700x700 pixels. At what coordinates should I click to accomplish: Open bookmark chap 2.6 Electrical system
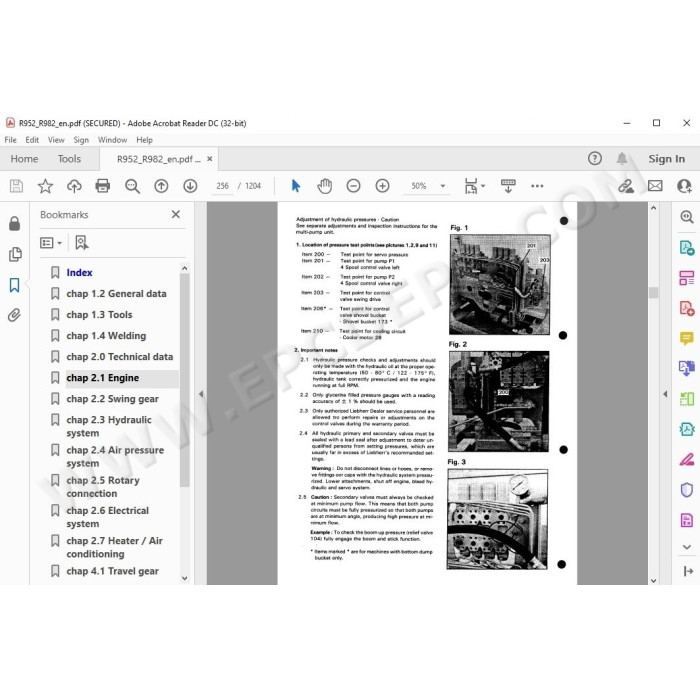(107, 517)
